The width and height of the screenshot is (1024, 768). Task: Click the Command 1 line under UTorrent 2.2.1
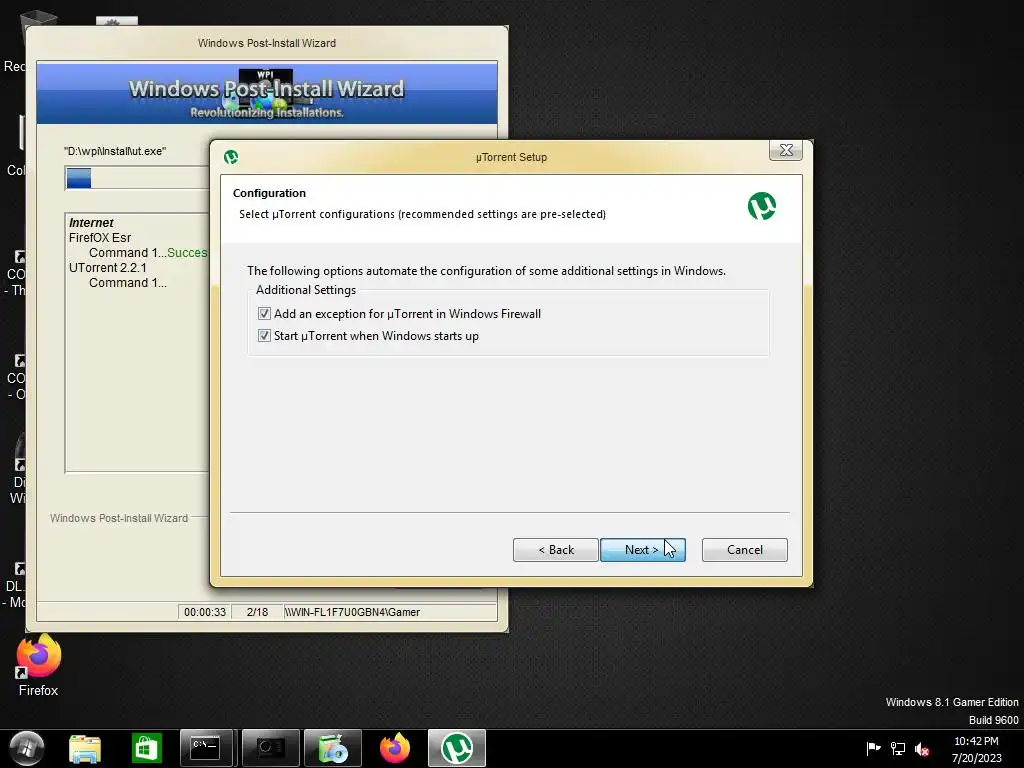pos(128,283)
